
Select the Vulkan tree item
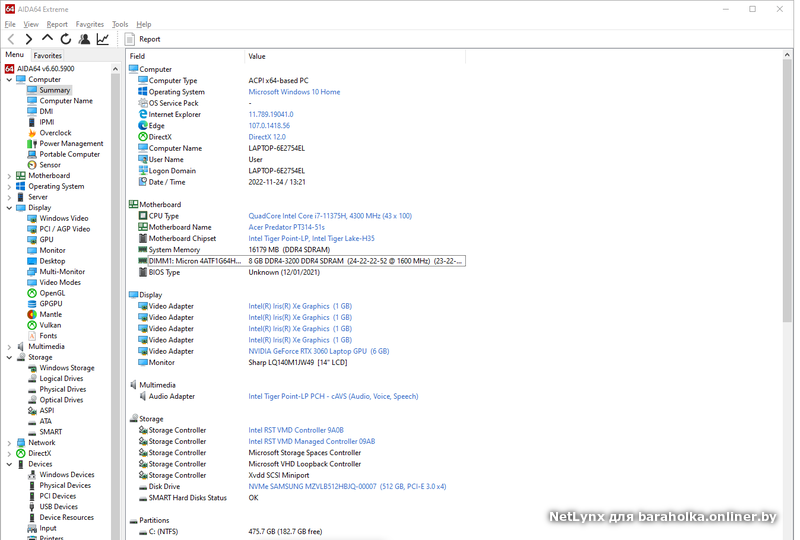coord(50,325)
